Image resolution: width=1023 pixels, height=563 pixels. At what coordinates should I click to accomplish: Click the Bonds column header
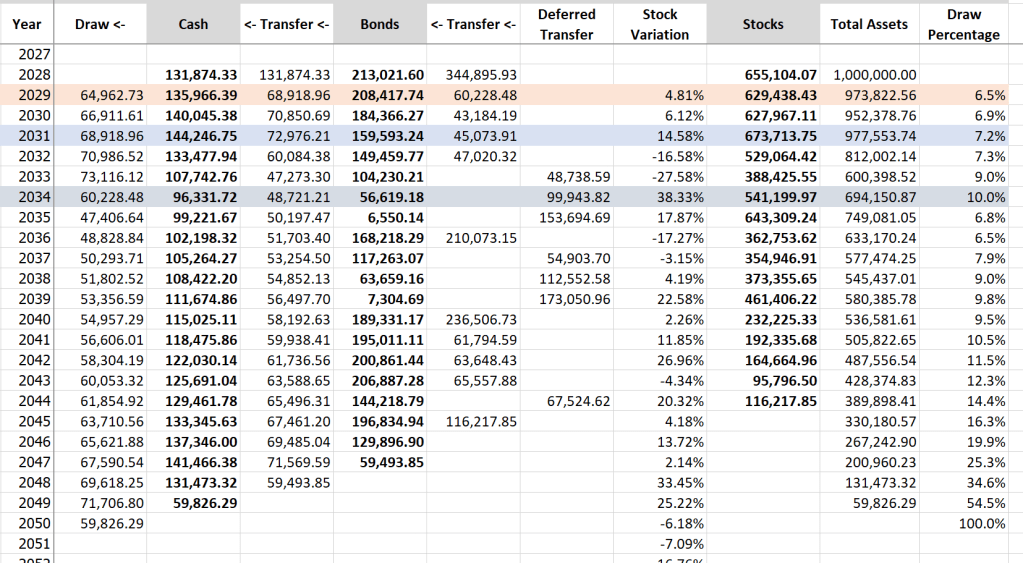coord(380,24)
